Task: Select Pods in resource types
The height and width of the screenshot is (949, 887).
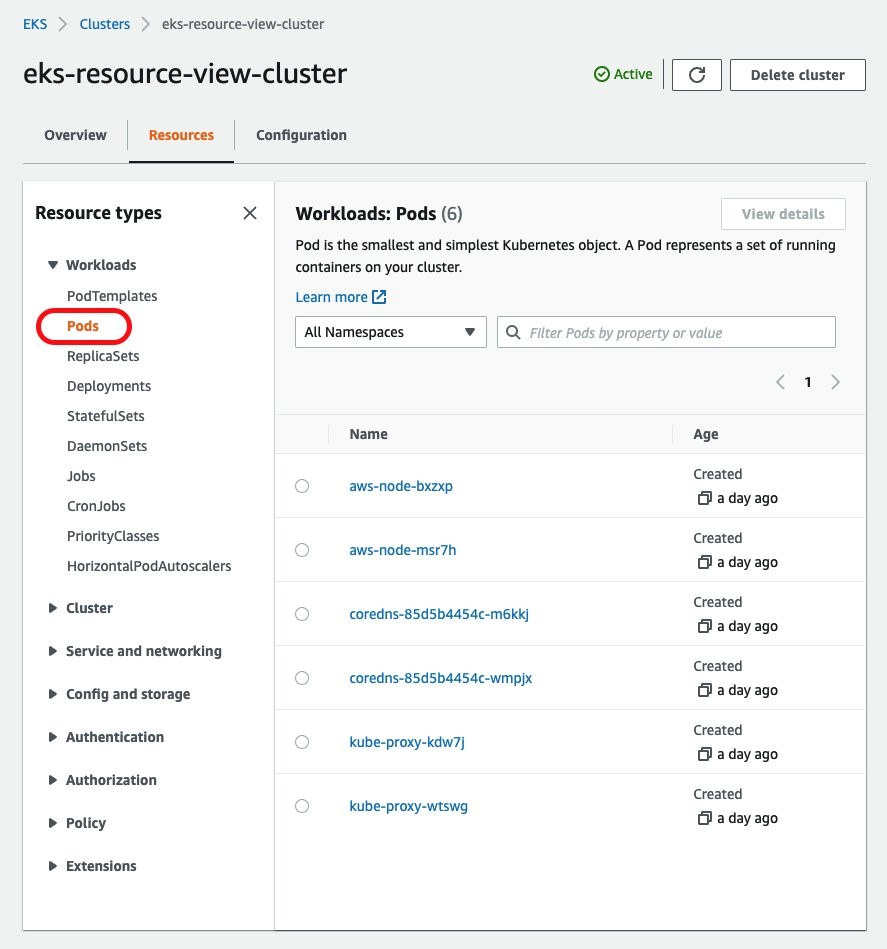Action: coord(83,326)
